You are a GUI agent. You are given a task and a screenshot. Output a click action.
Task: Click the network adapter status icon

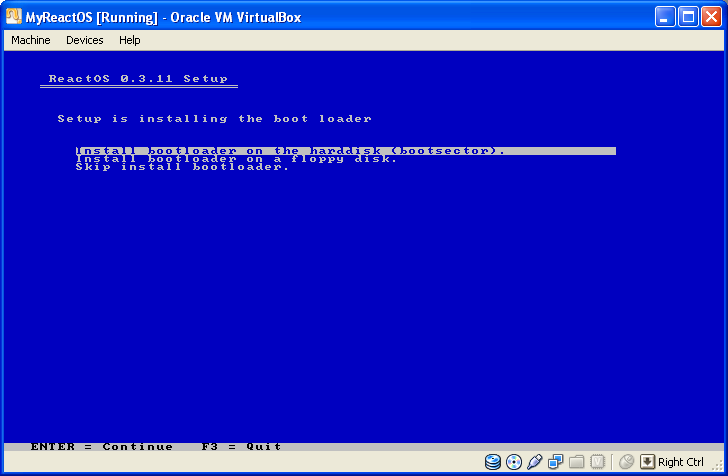[x=555, y=462]
